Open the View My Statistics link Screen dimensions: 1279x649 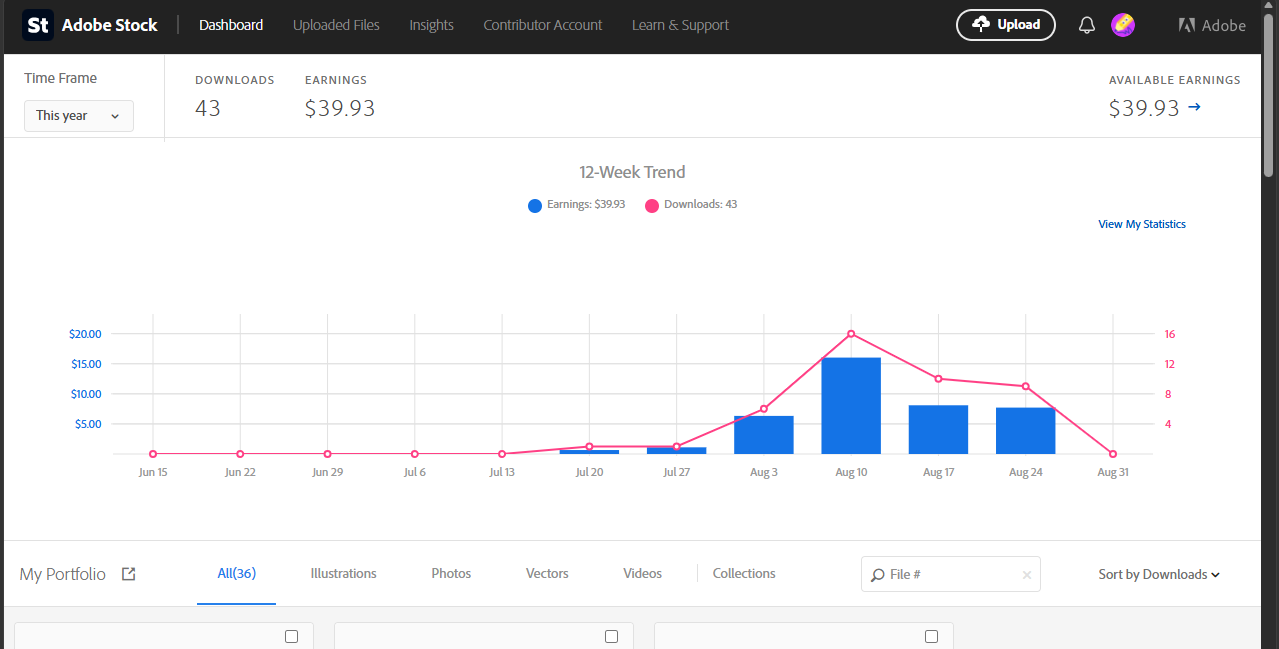tap(1142, 224)
